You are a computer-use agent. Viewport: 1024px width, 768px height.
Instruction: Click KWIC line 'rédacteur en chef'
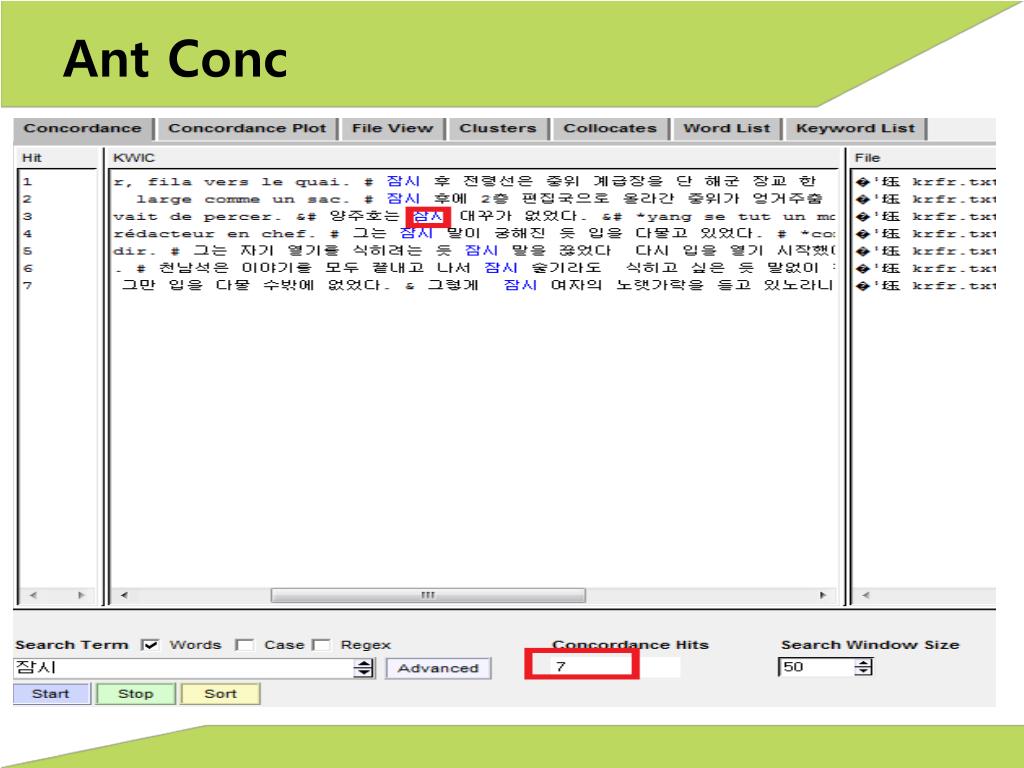[x=473, y=233]
